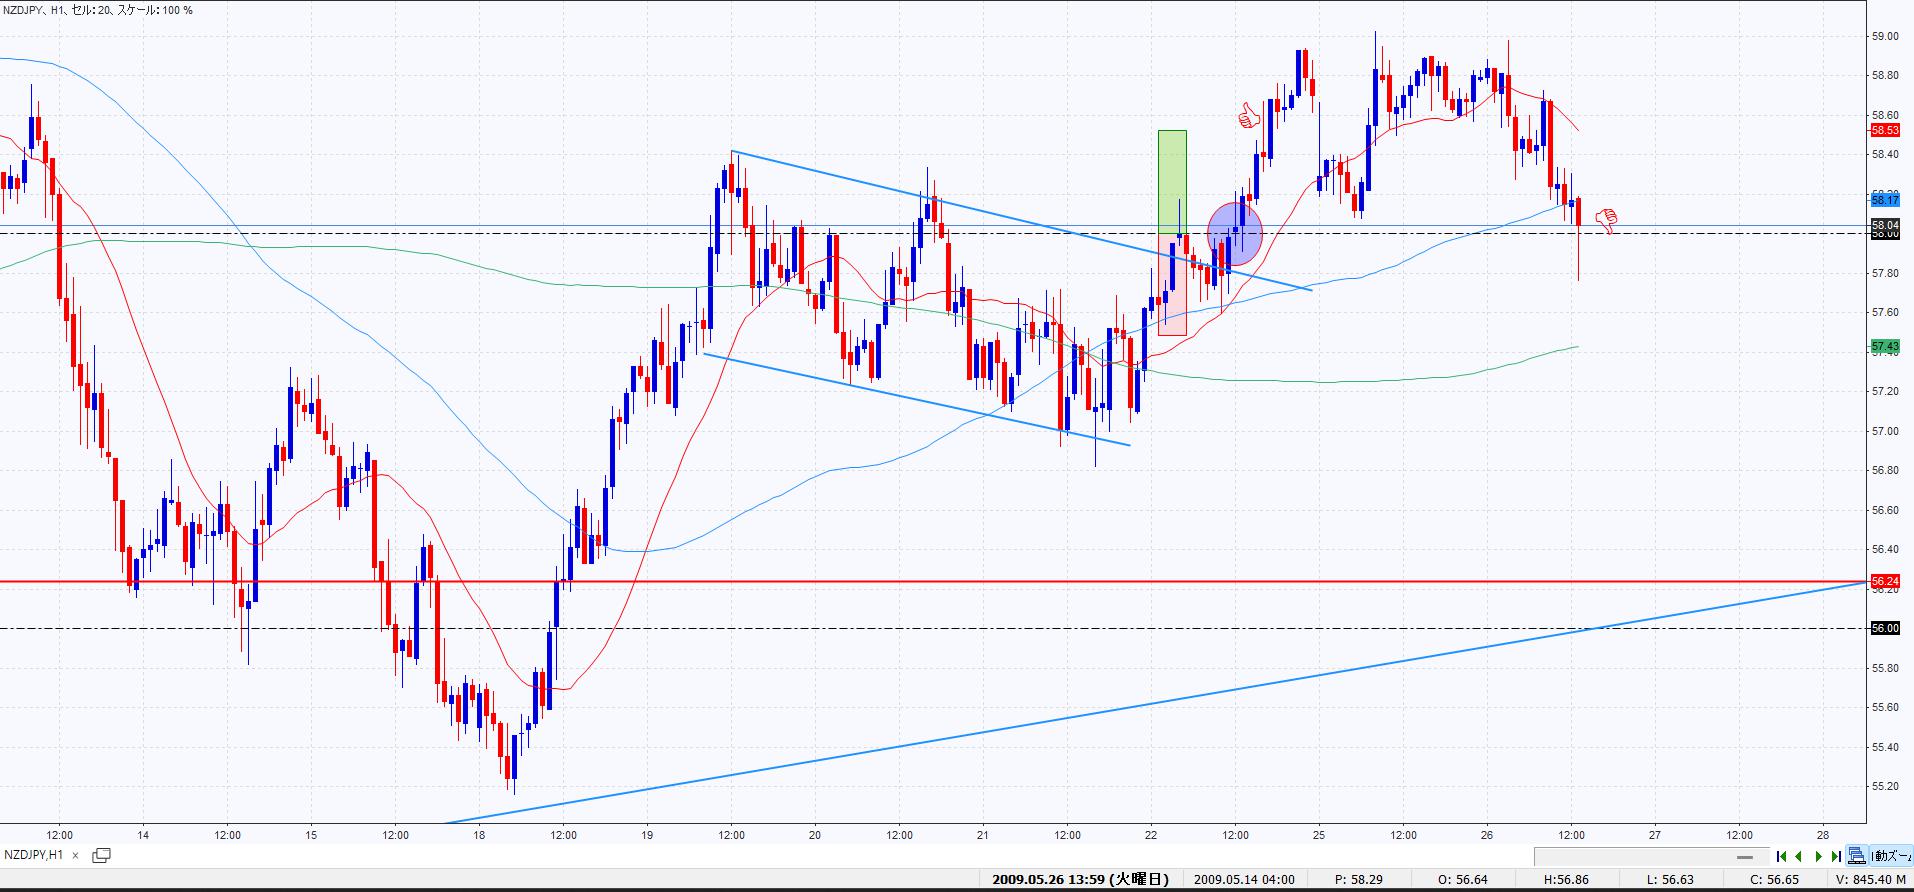Toggle the auto zoom button

pos(1890,856)
